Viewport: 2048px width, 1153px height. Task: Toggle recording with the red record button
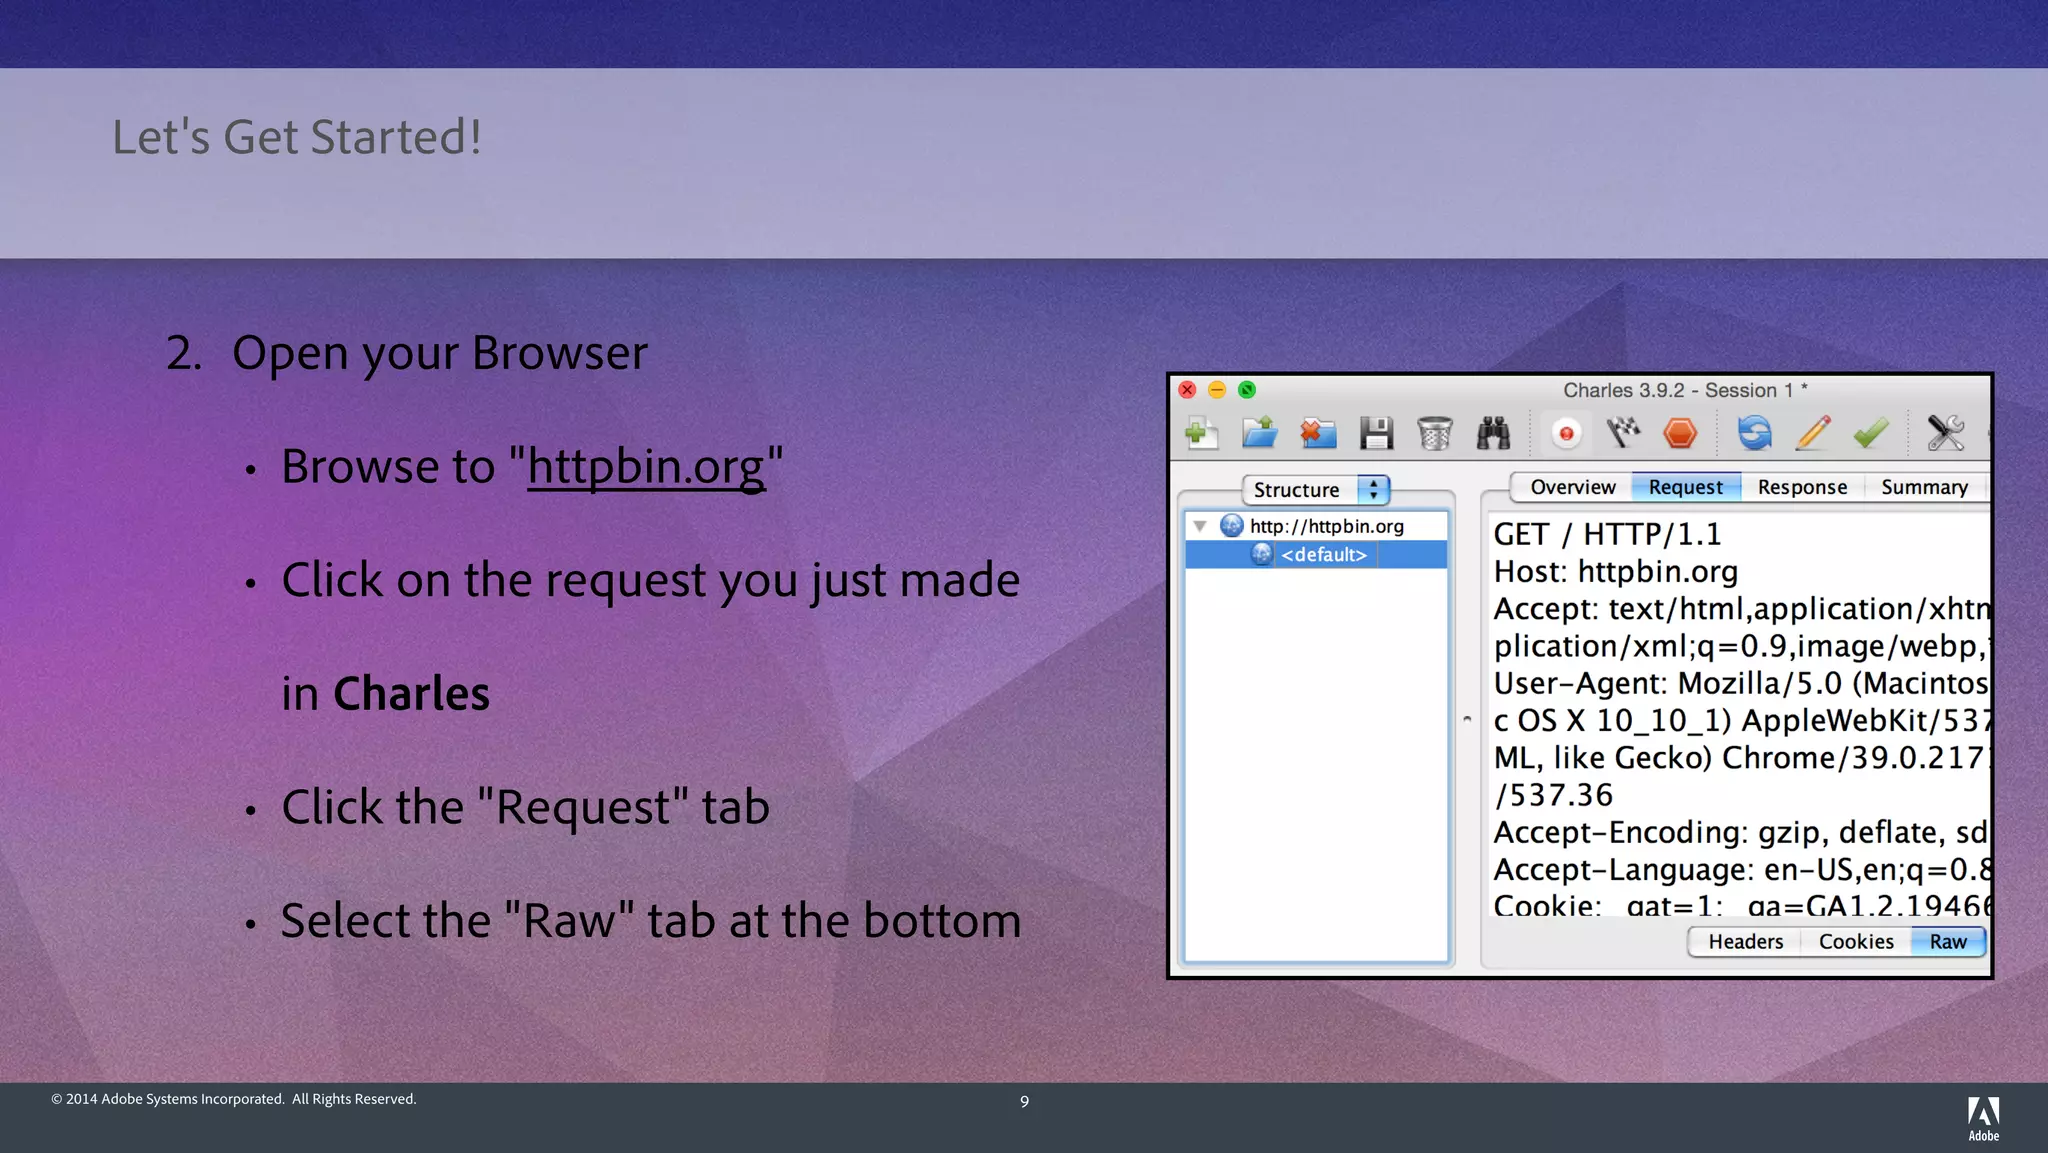1566,434
